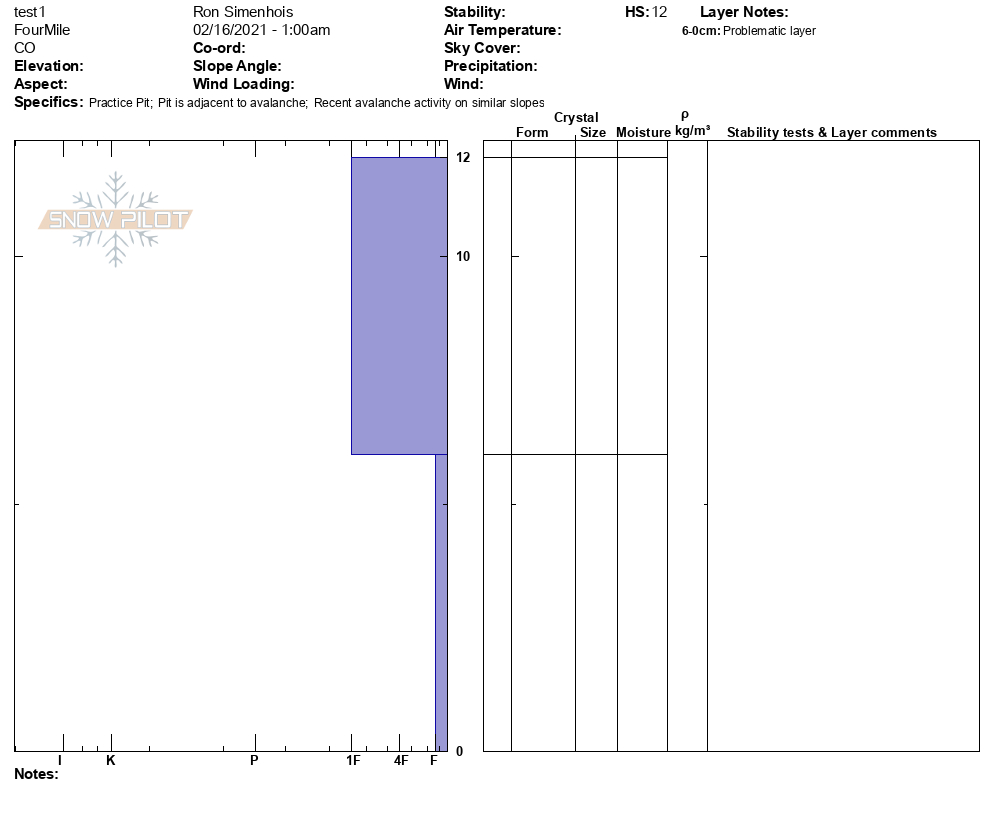This screenshot has height=840, width=994.
Task: Click the Specifics practice pit description line
Action: 316,102
